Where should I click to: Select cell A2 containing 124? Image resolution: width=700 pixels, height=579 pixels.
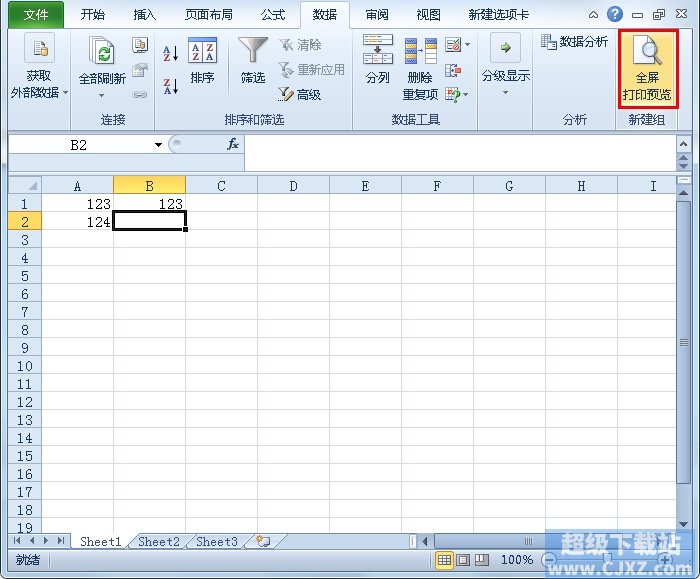78,222
